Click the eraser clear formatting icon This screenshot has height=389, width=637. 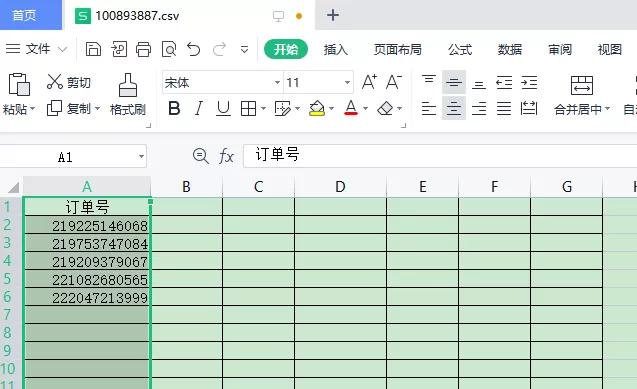[x=385, y=108]
